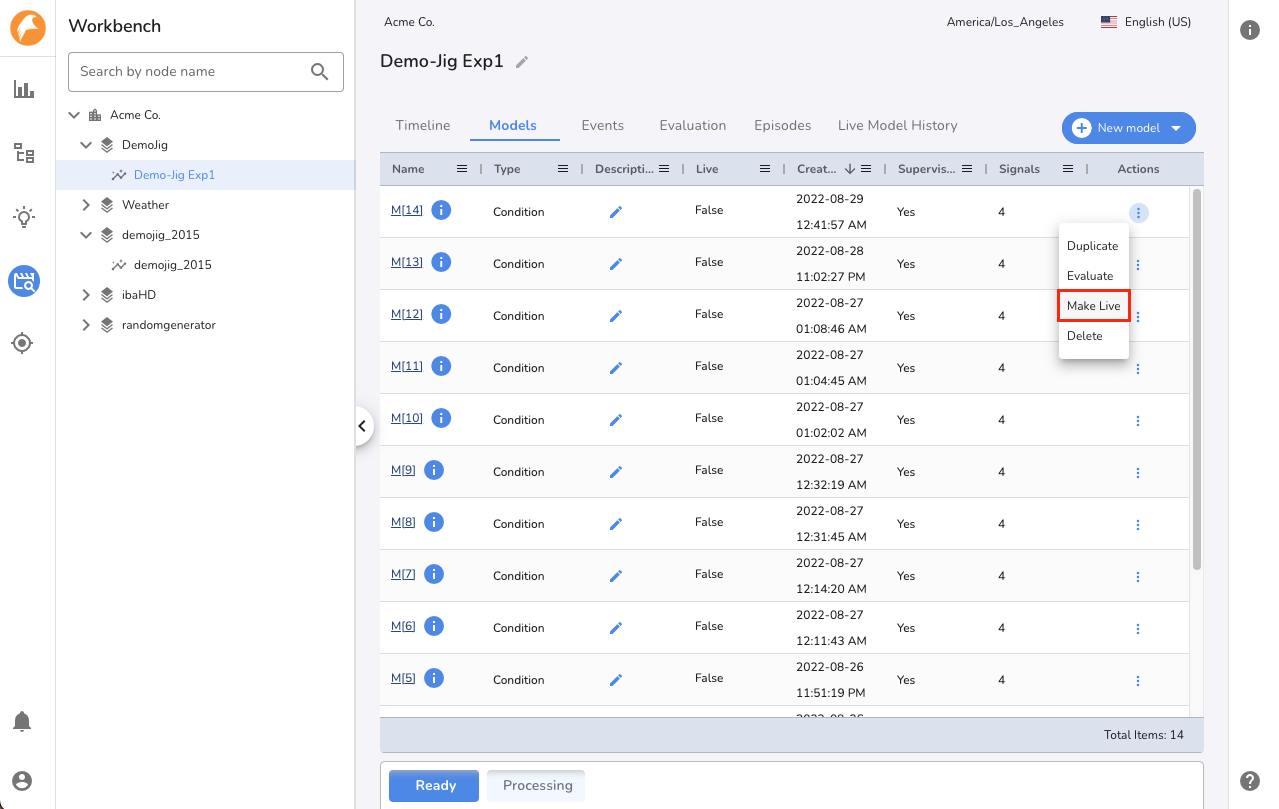Click the search magnifier icon
Screen dimensions: 1279x809
(320, 71)
